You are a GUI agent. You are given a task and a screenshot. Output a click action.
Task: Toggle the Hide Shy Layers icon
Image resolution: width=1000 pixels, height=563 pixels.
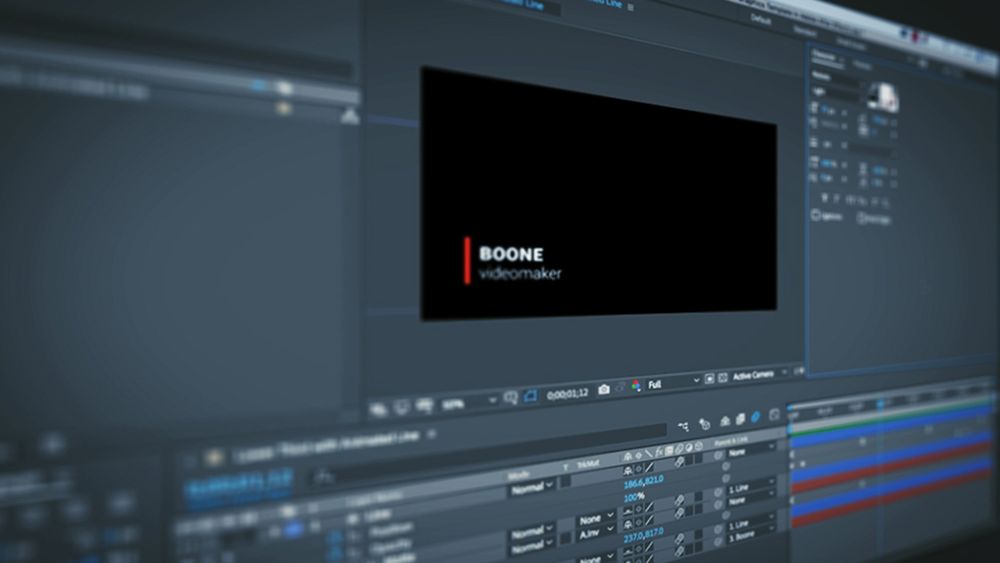click(x=725, y=421)
